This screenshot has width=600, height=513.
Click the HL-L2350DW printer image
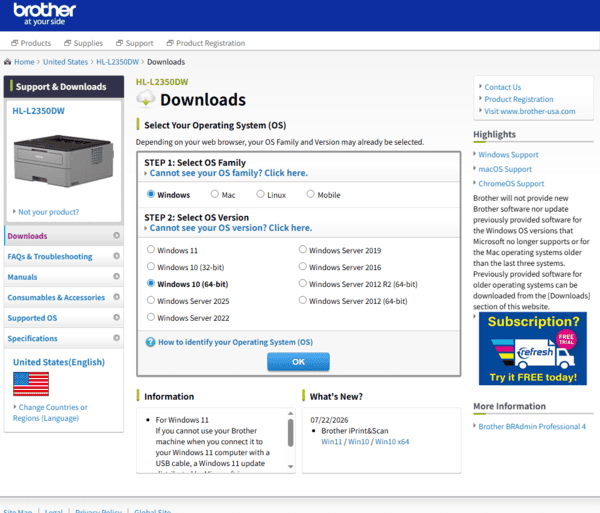click(x=64, y=161)
